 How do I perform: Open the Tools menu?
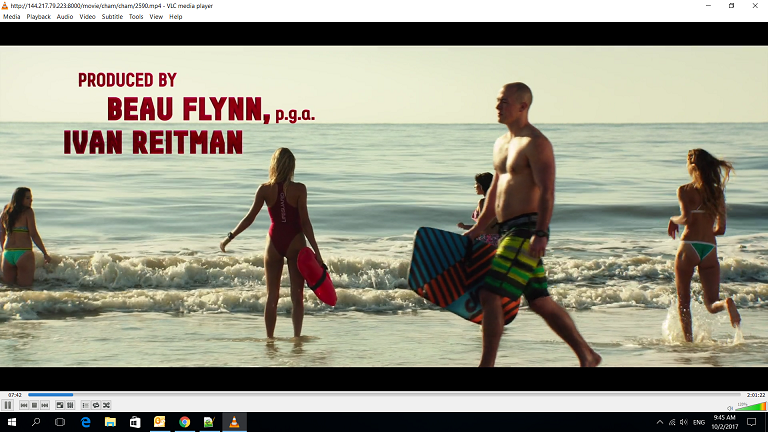[136, 17]
